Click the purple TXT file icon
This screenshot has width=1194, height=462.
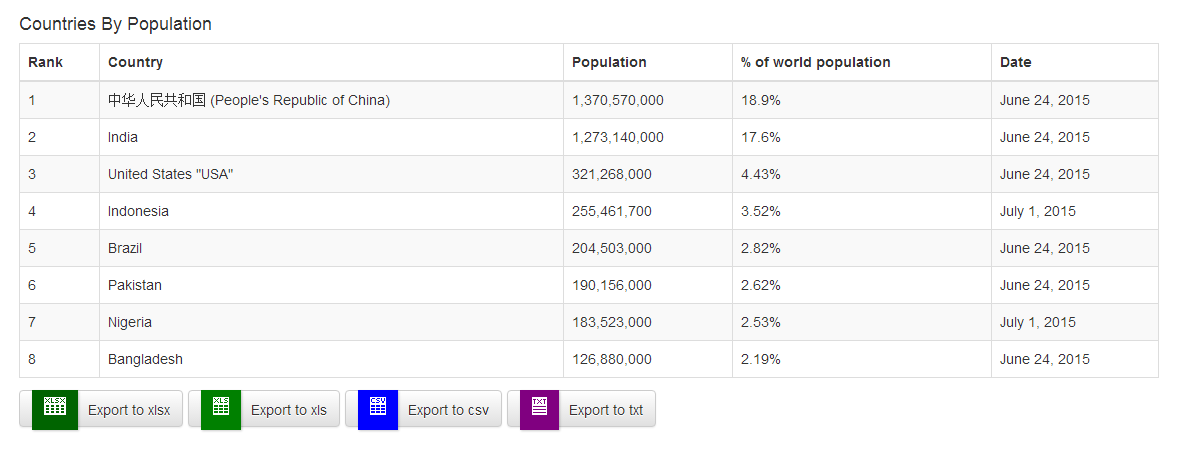pyautogui.click(x=539, y=409)
